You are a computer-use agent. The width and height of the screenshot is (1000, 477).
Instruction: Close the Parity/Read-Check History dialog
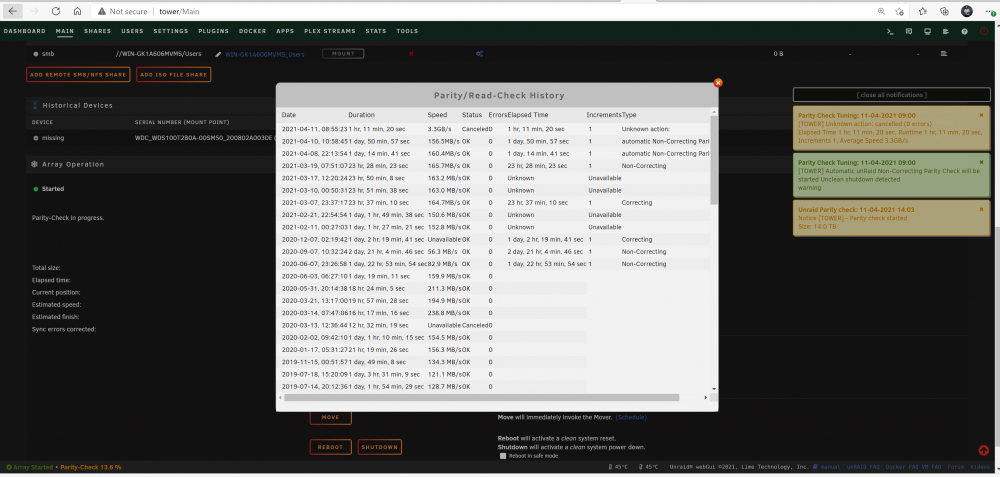(718, 83)
